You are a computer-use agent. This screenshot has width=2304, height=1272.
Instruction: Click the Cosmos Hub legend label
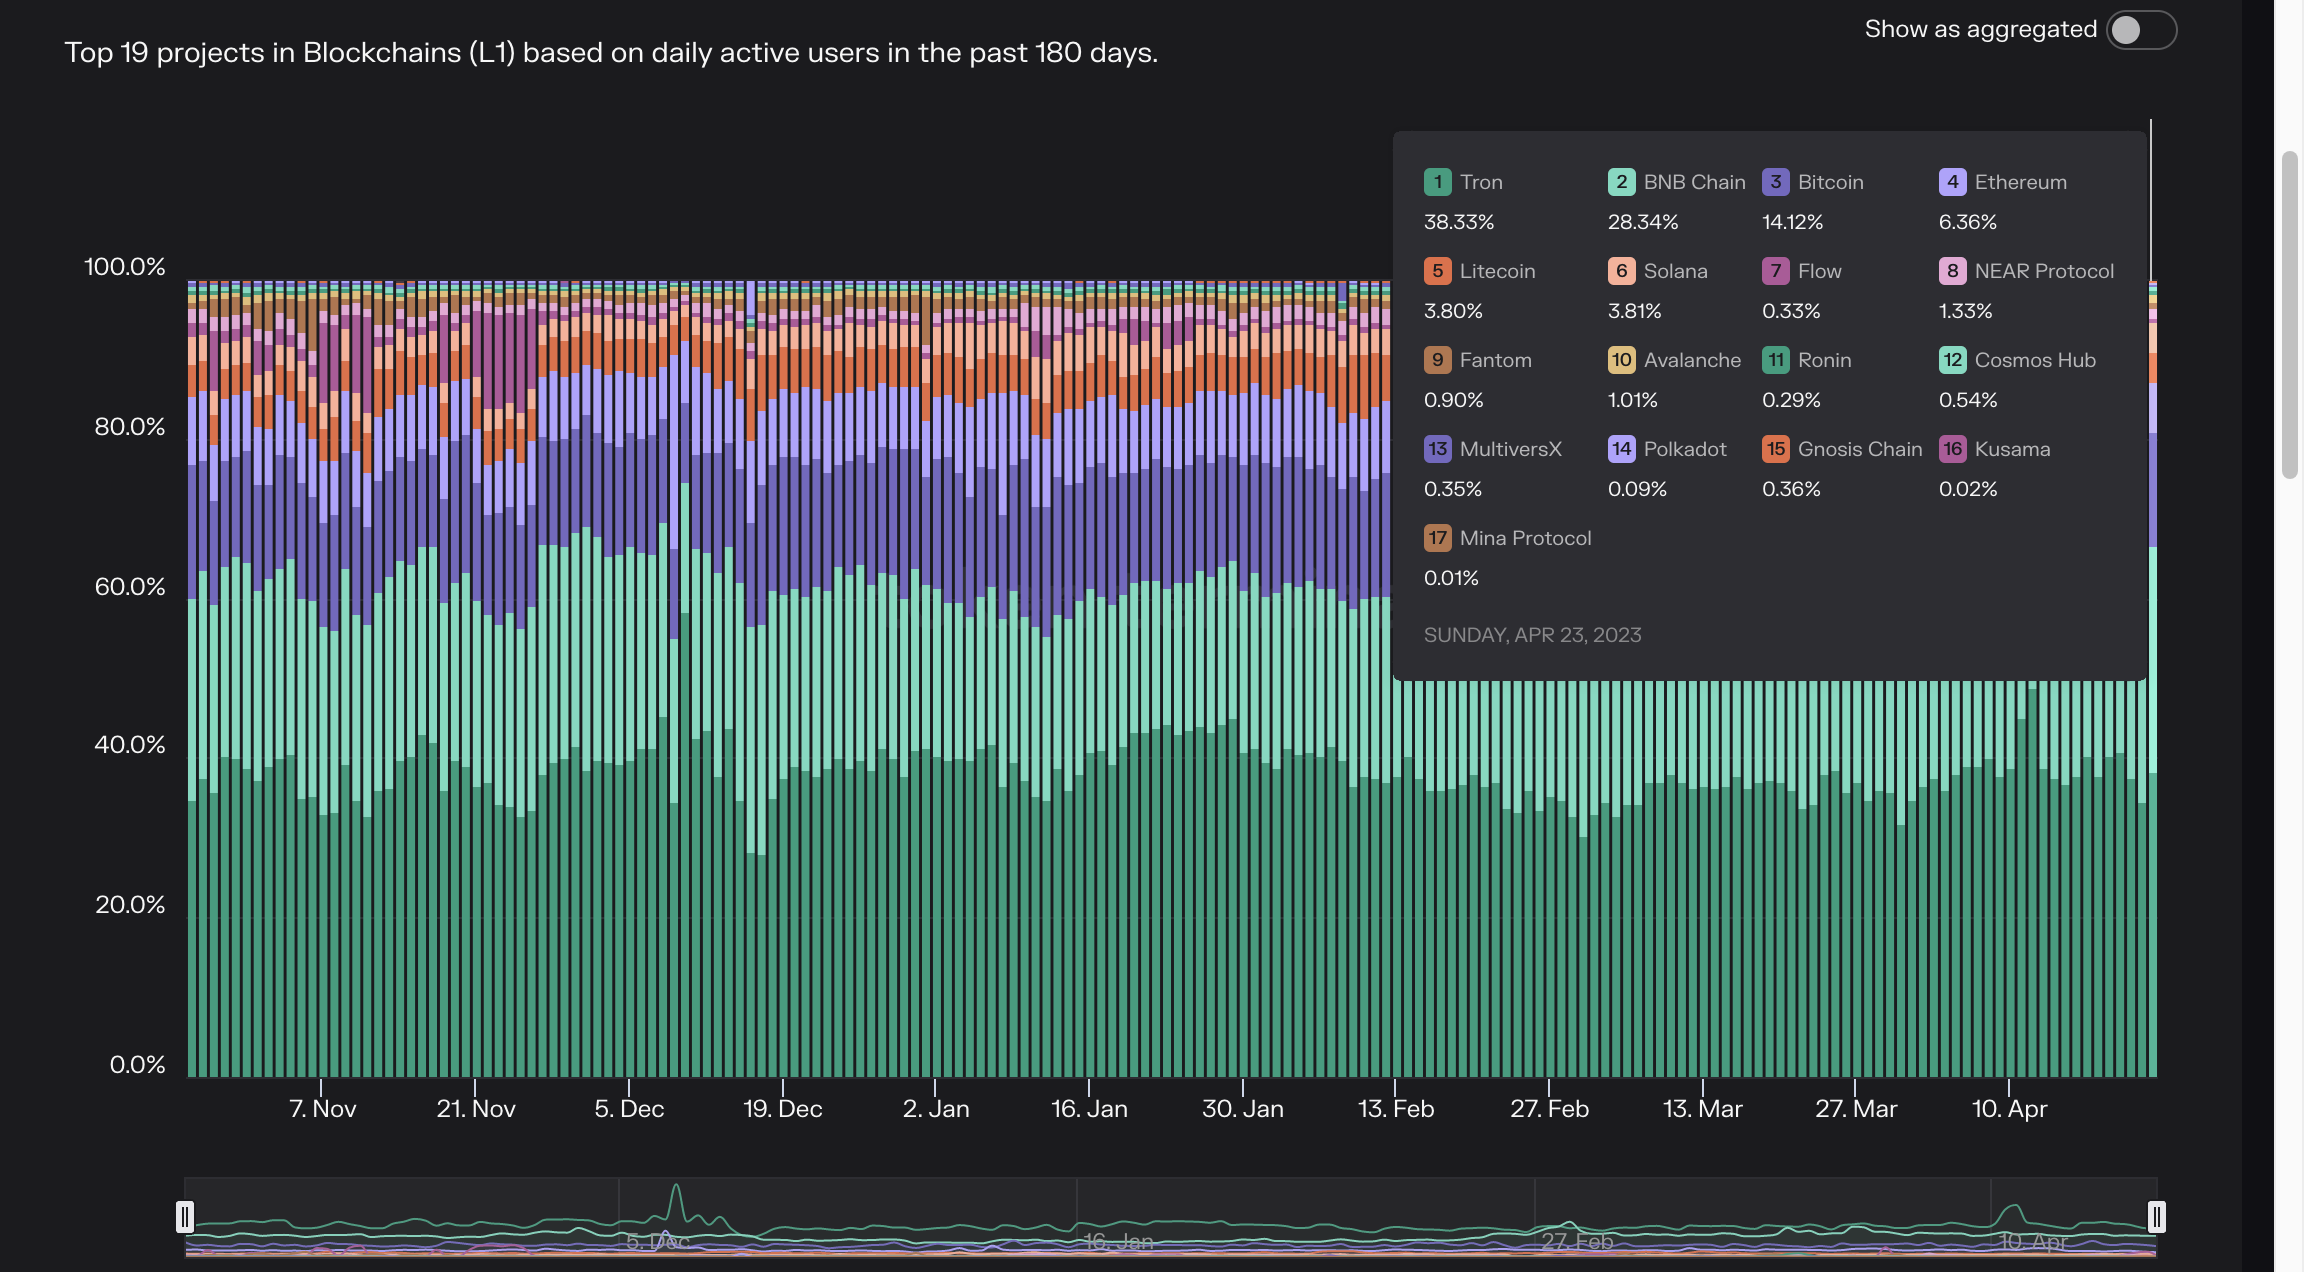[2034, 360]
